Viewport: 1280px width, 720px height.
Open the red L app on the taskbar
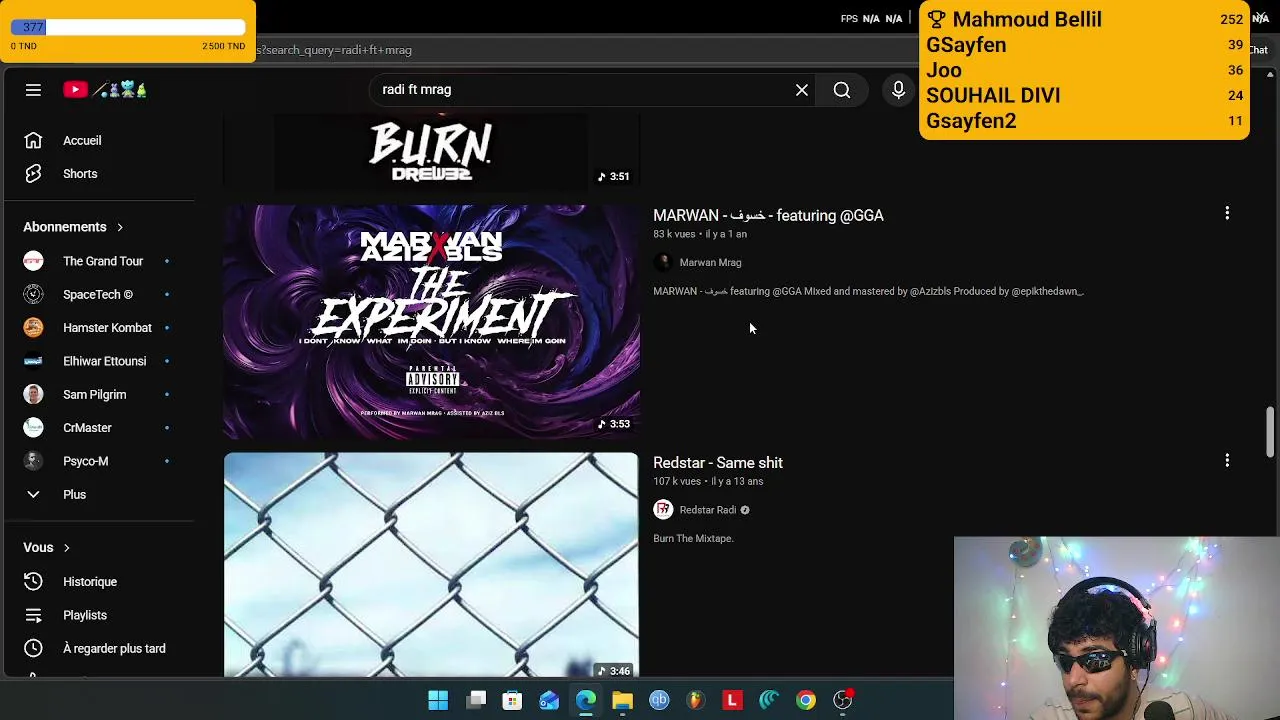point(732,701)
